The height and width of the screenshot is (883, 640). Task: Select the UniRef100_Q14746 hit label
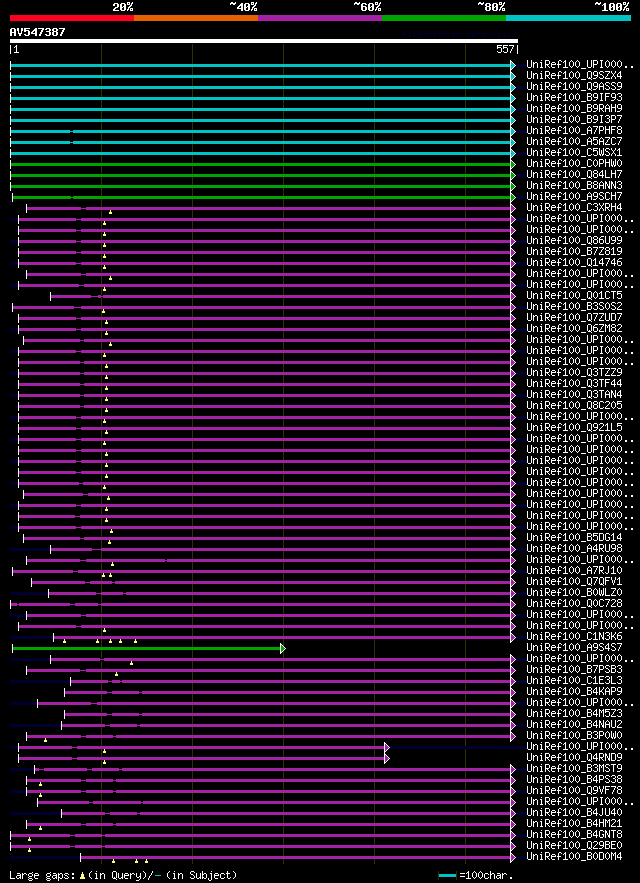tap(574, 263)
